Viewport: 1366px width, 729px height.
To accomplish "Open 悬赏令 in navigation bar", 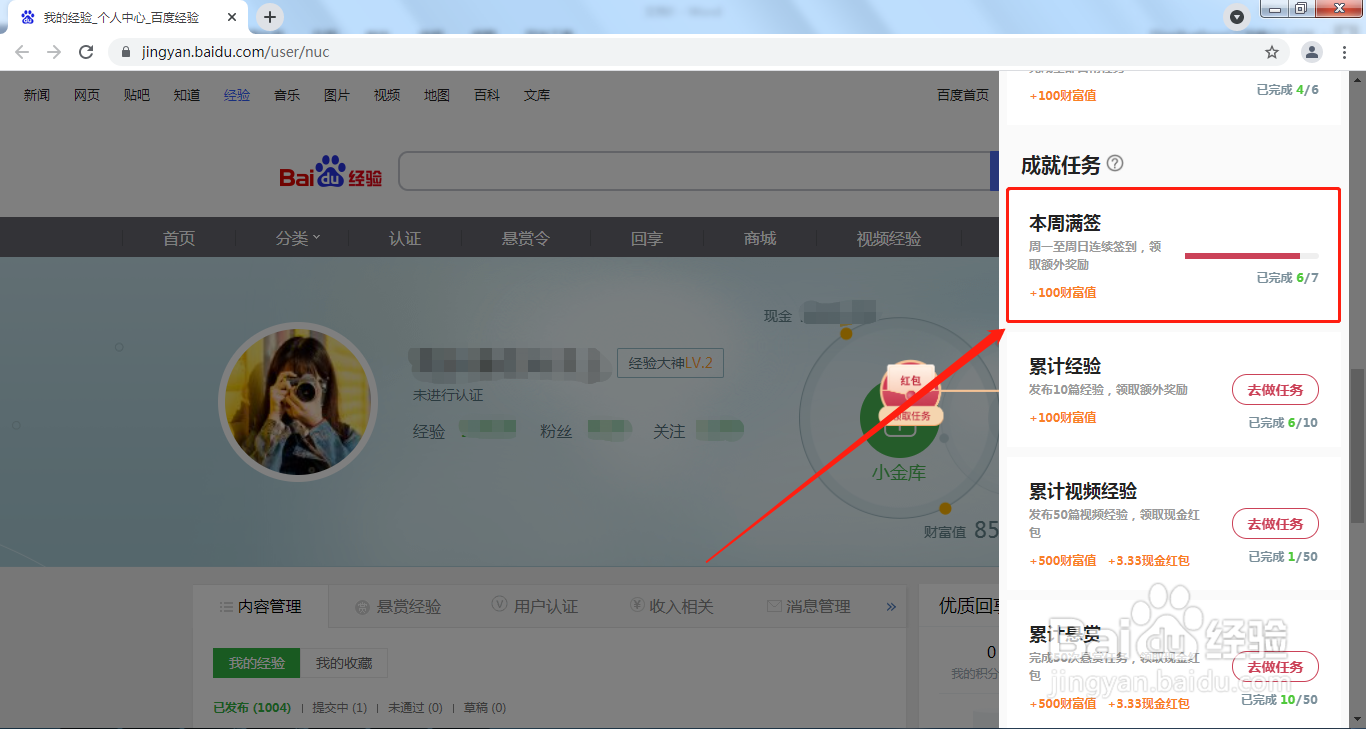I will pos(526,238).
